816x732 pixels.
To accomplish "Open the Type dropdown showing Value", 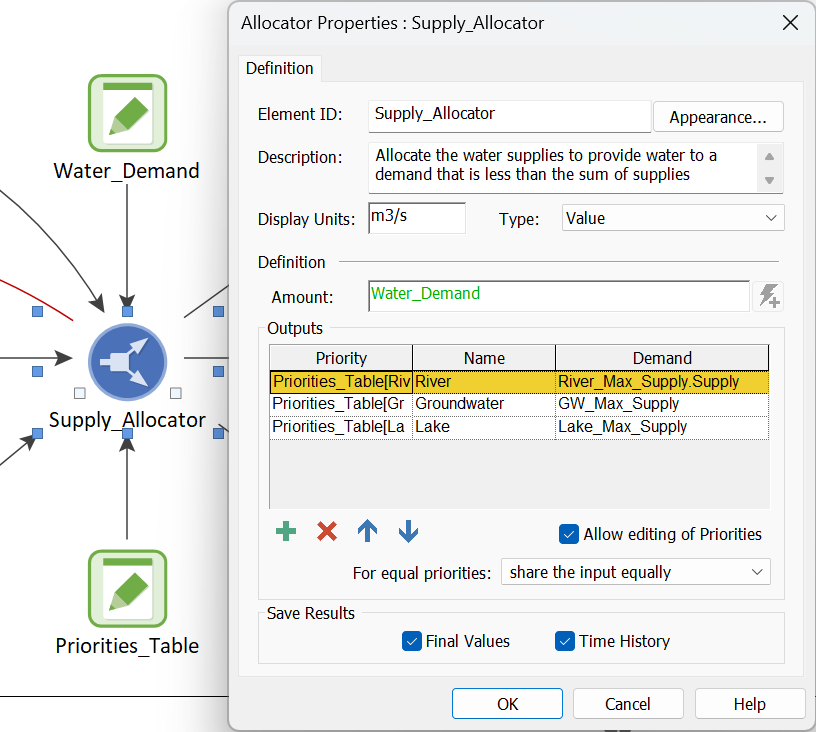I will click(673, 218).
